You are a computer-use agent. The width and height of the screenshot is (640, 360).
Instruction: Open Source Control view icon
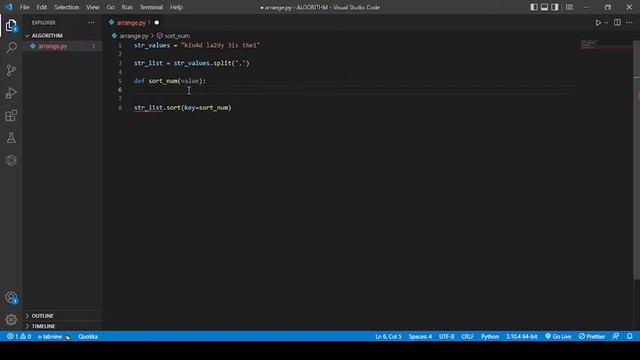pyautogui.click(x=11, y=70)
